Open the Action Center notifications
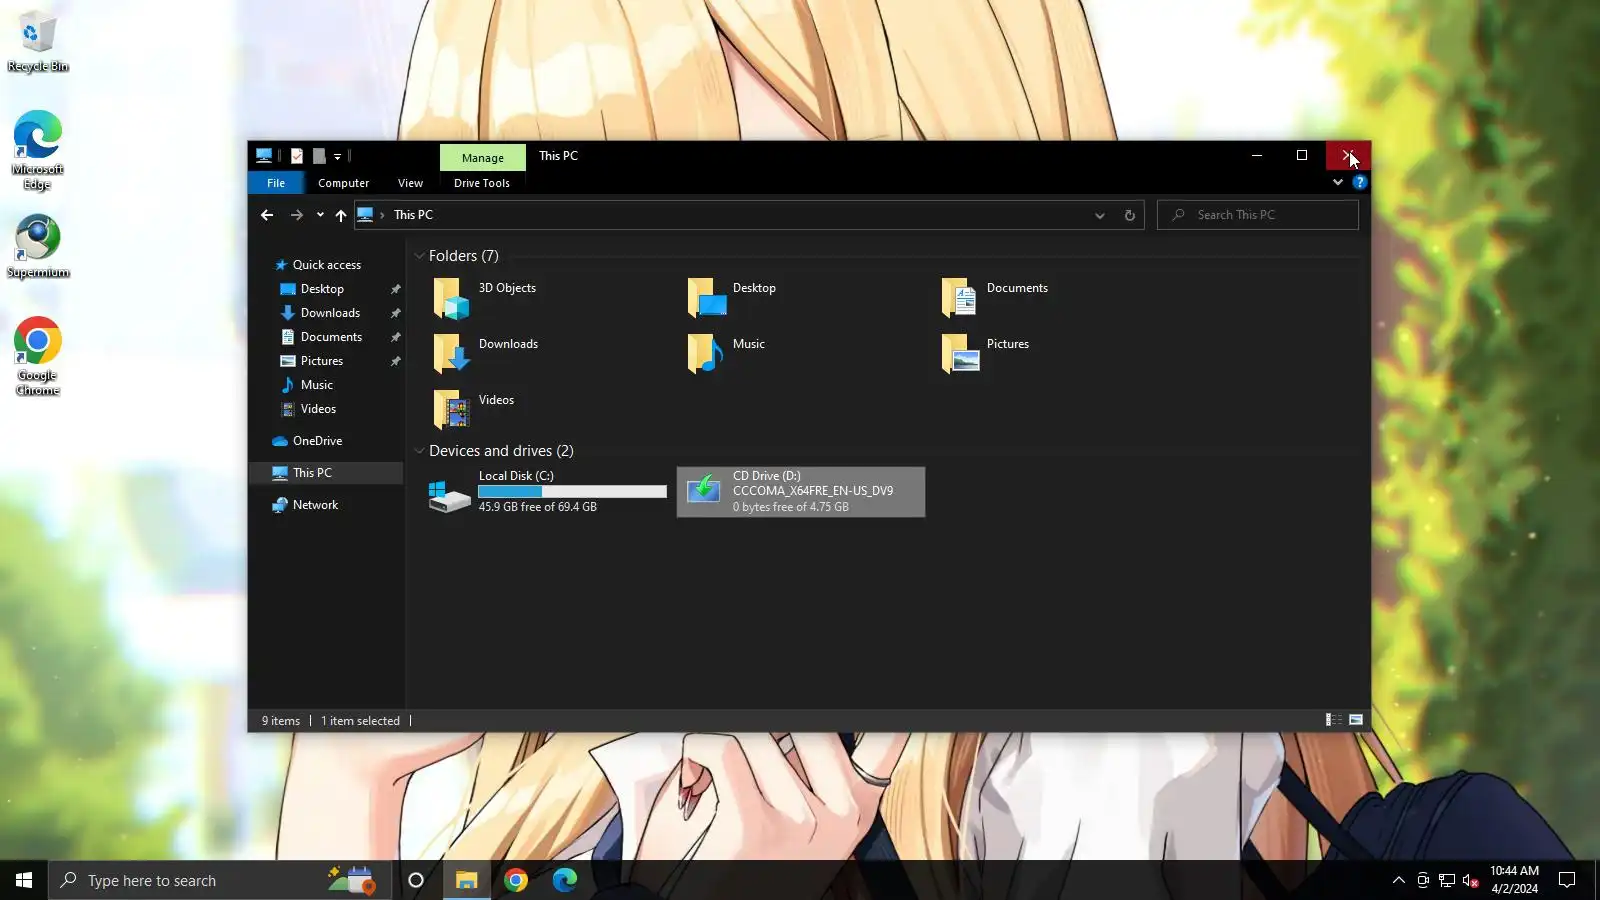The image size is (1600, 900). [1567, 880]
